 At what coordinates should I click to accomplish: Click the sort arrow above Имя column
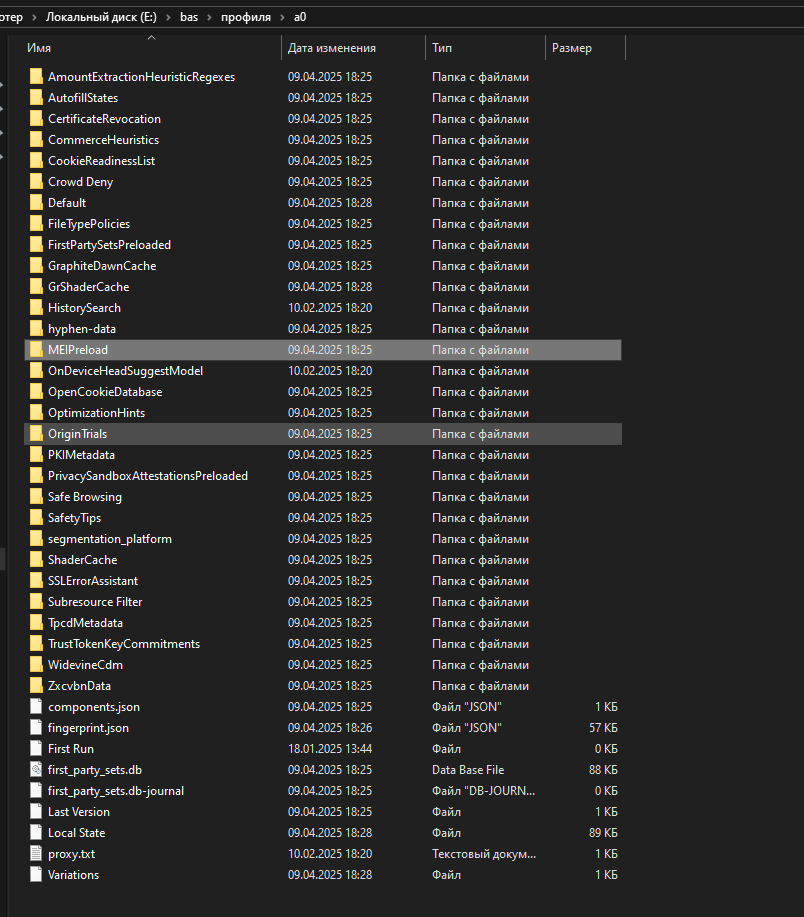[x=153, y=38]
